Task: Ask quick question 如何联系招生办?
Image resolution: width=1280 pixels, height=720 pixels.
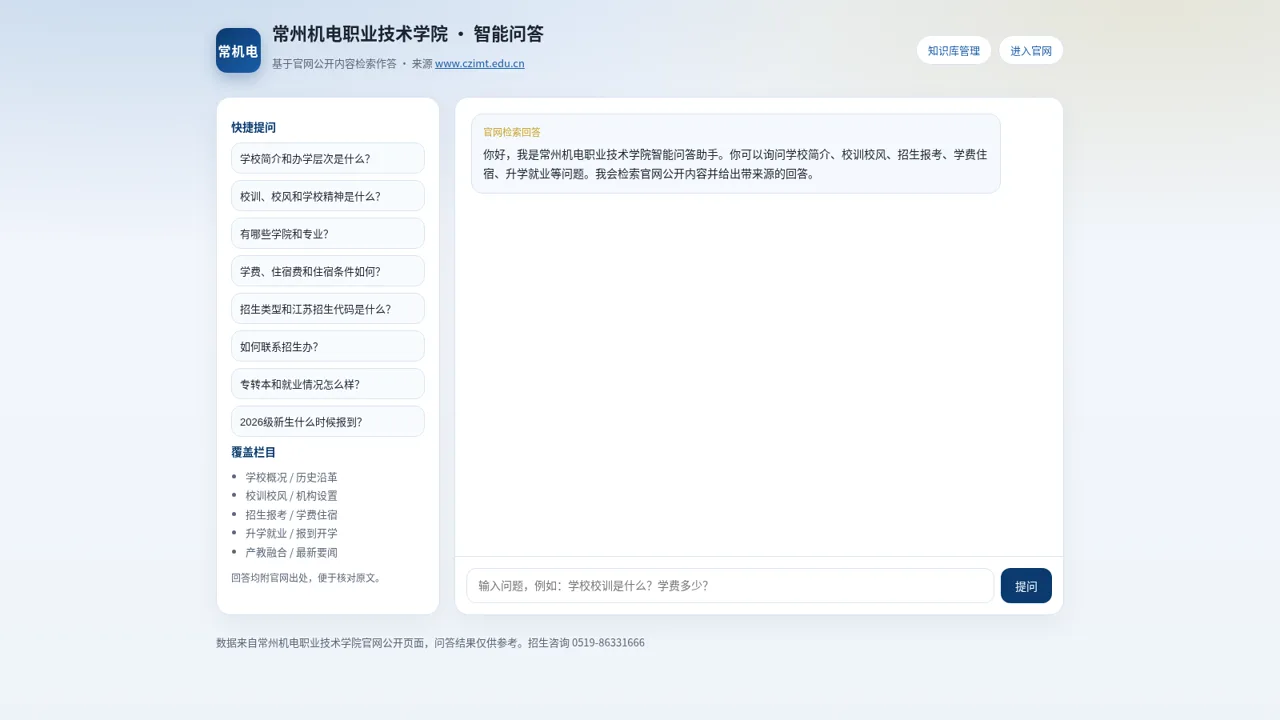Action: coord(328,346)
